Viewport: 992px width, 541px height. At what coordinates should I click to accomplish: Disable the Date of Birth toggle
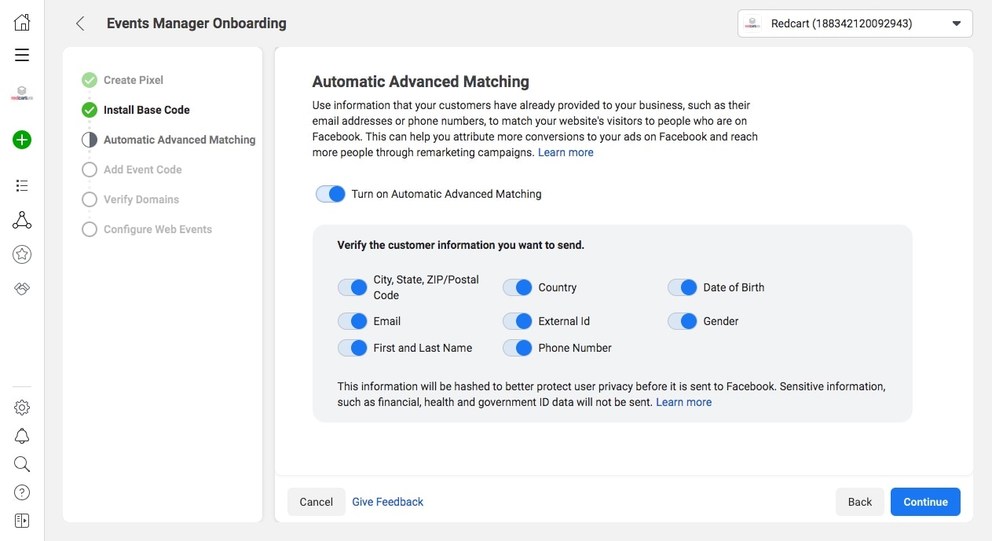click(682, 287)
